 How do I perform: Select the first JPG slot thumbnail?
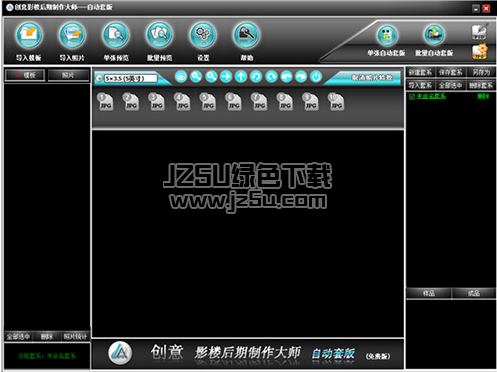point(105,102)
